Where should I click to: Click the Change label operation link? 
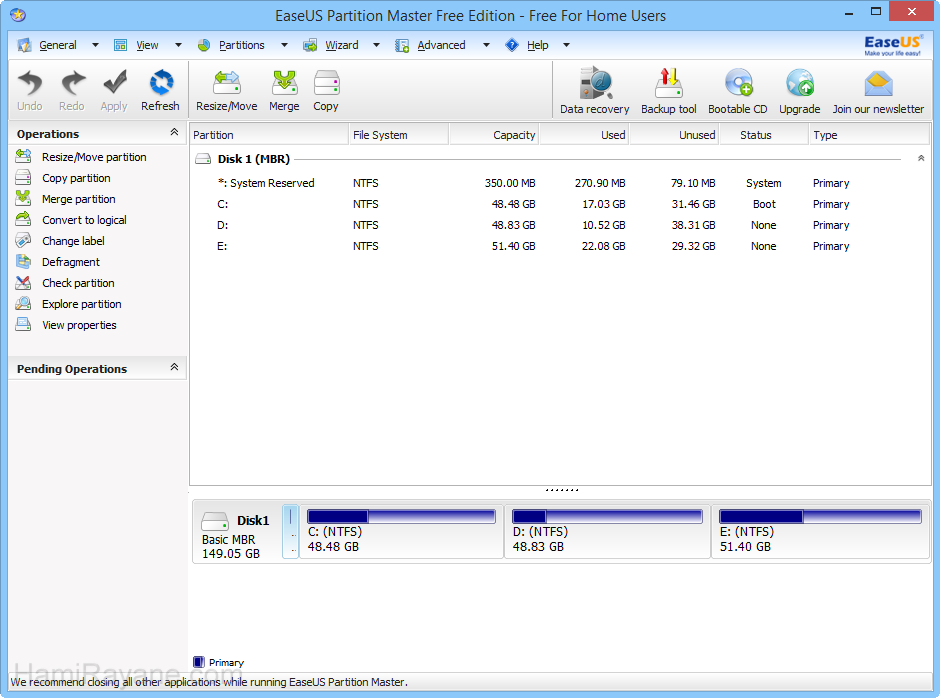click(x=73, y=241)
